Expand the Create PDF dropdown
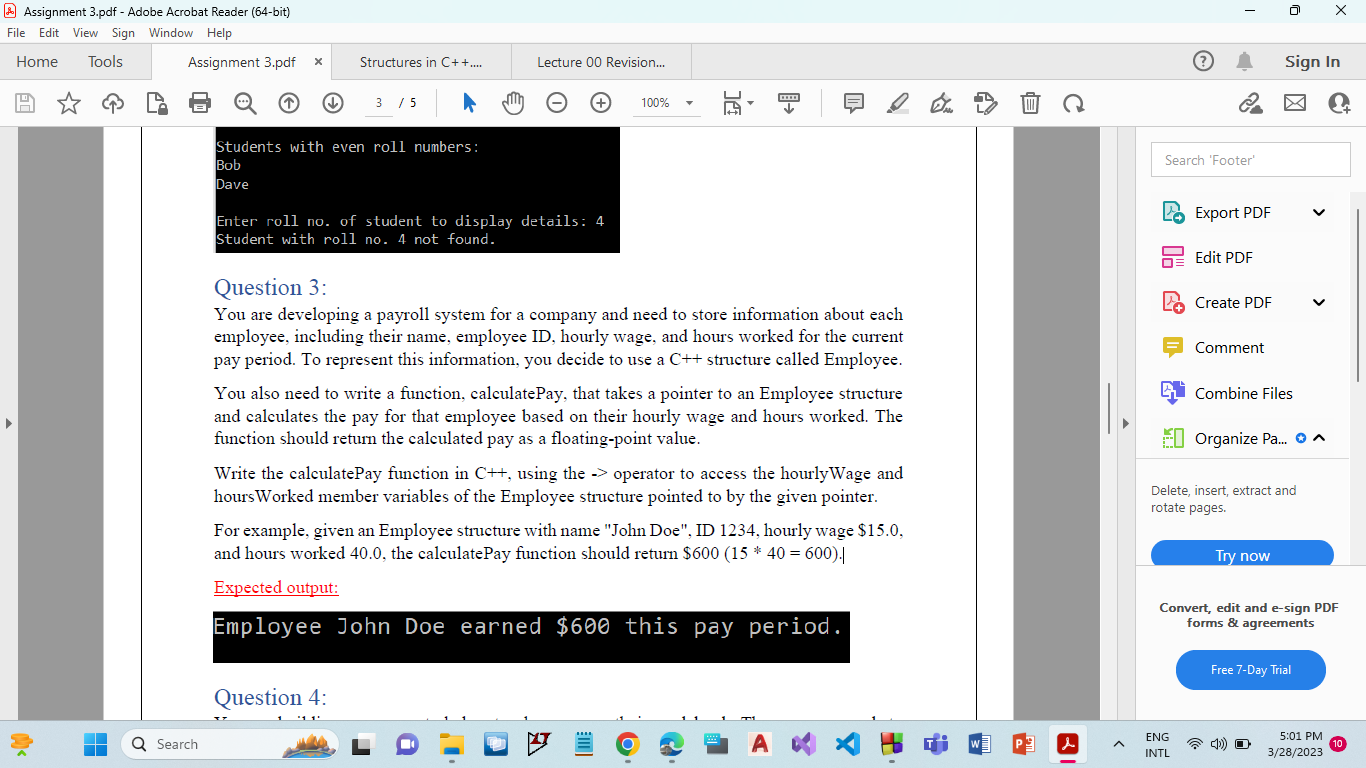Screen dimensions: 1366x768 (x=1318, y=302)
